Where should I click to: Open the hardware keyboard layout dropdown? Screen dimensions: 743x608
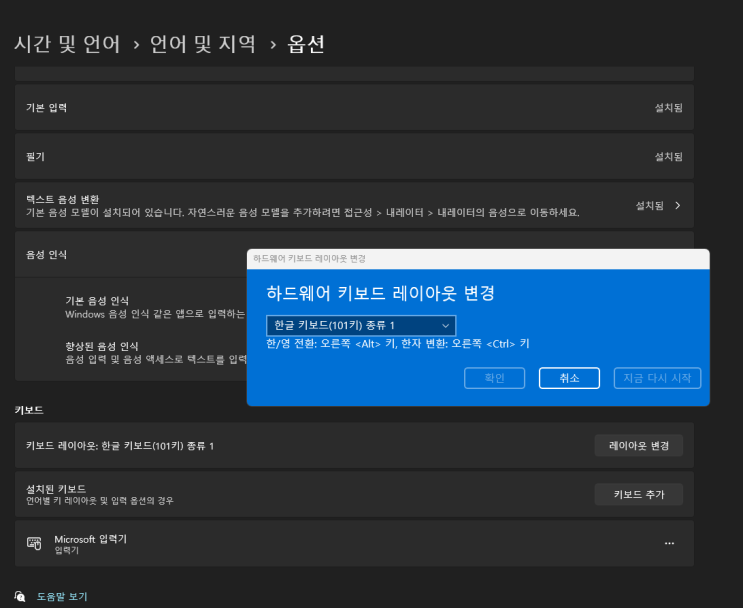point(361,326)
